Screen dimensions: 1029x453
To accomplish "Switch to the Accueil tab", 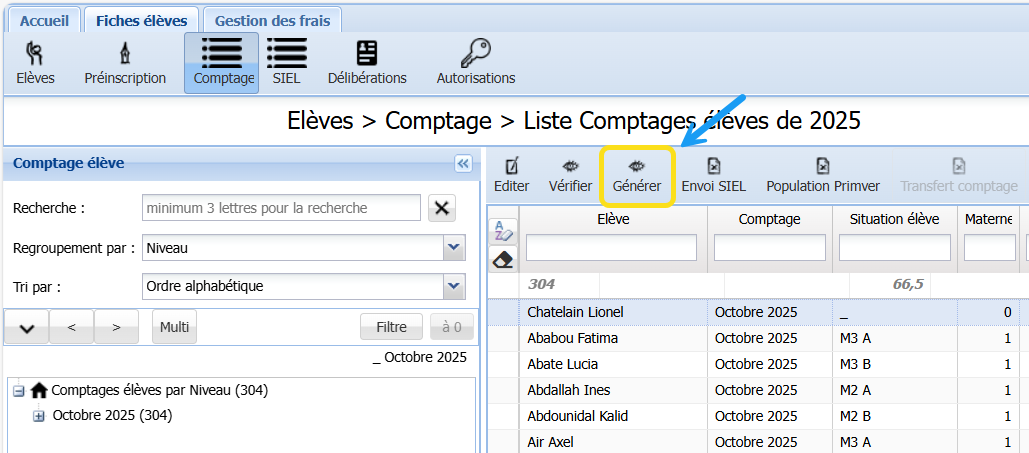I will 44,20.
